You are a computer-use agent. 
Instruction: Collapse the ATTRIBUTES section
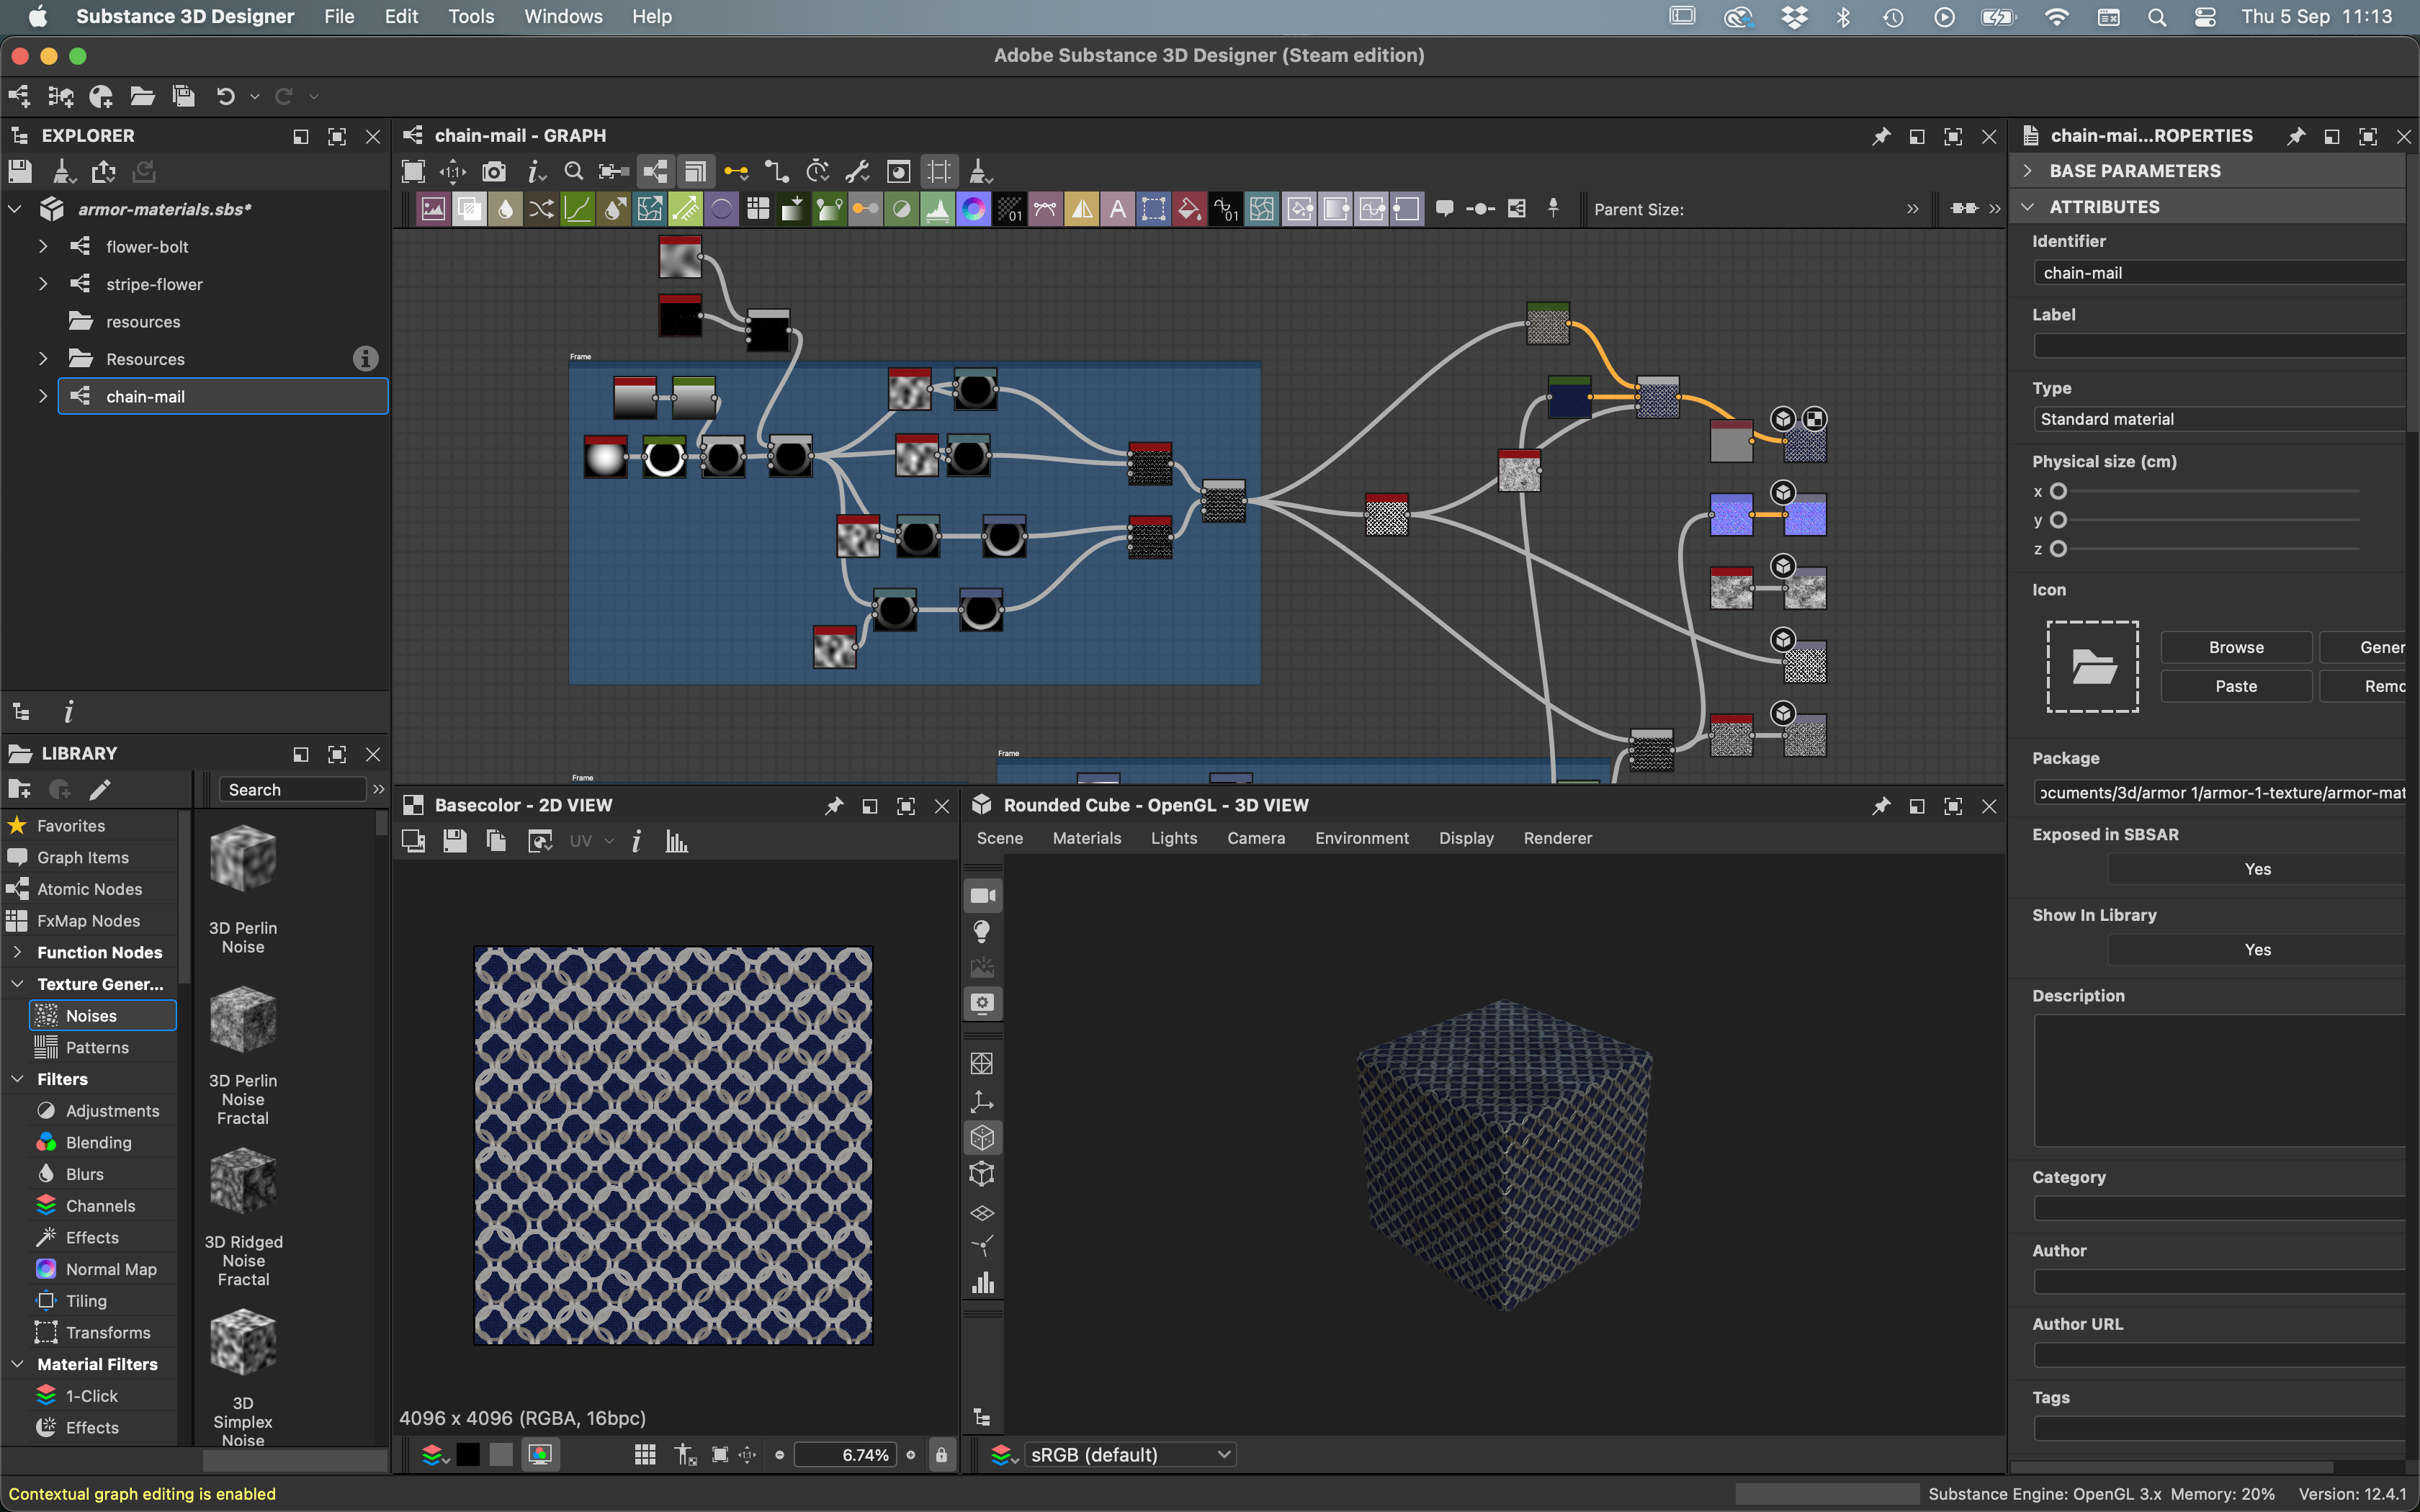pyautogui.click(x=2028, y=207)
